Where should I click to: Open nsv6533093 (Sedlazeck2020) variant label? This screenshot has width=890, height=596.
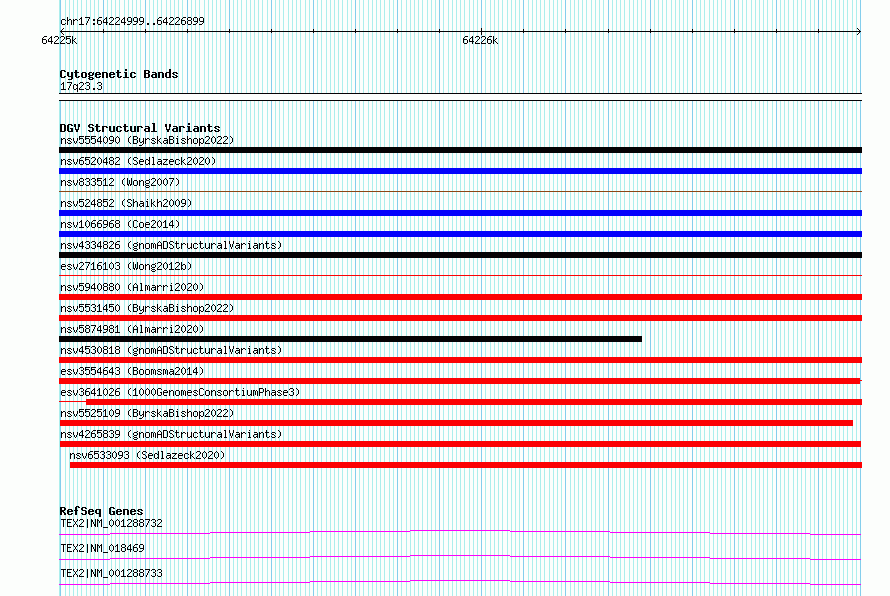click(147, 455)
